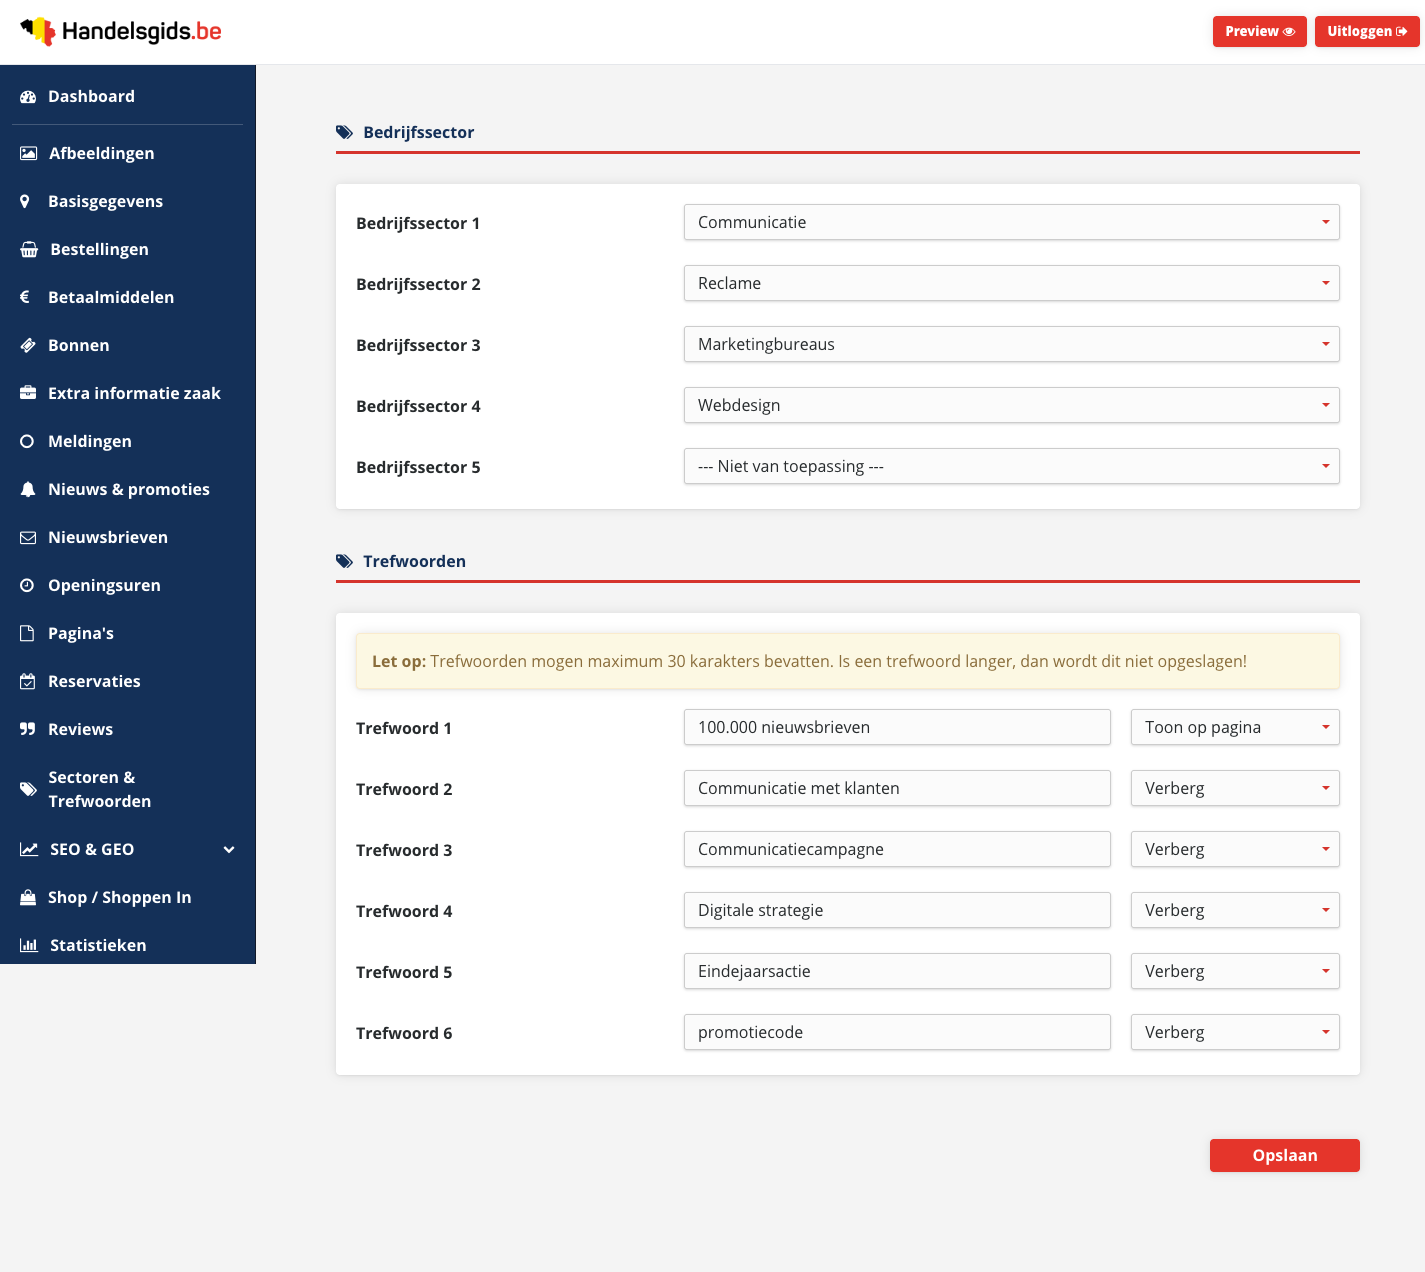Click the Trefwoord 2 text field
This screenshot has width=1425, height=1272.
click(x=897, y=788)
